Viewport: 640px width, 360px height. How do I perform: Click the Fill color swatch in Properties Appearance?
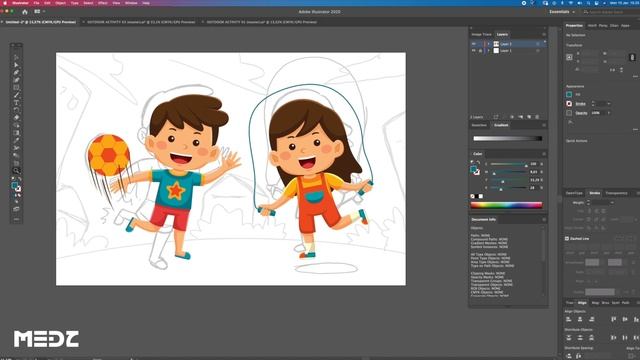[569, 94]
